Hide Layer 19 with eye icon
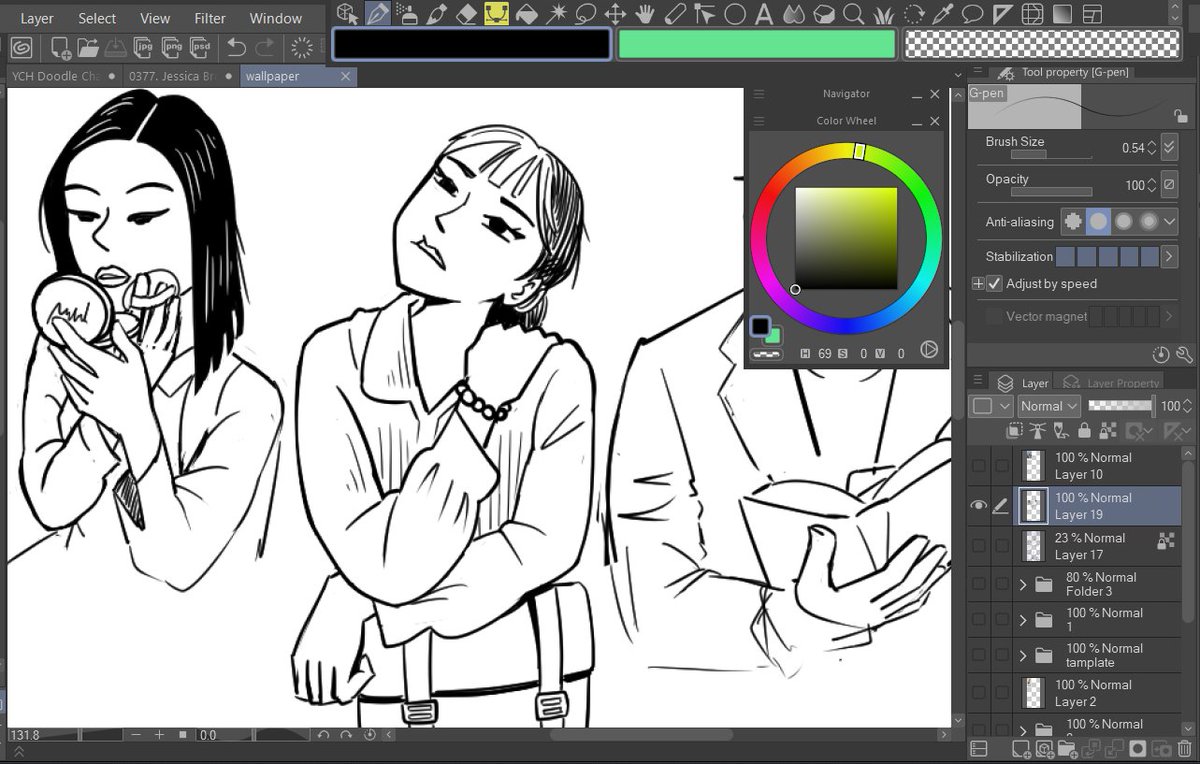This screenshot has width=1200, height=764. click(979, 507)
